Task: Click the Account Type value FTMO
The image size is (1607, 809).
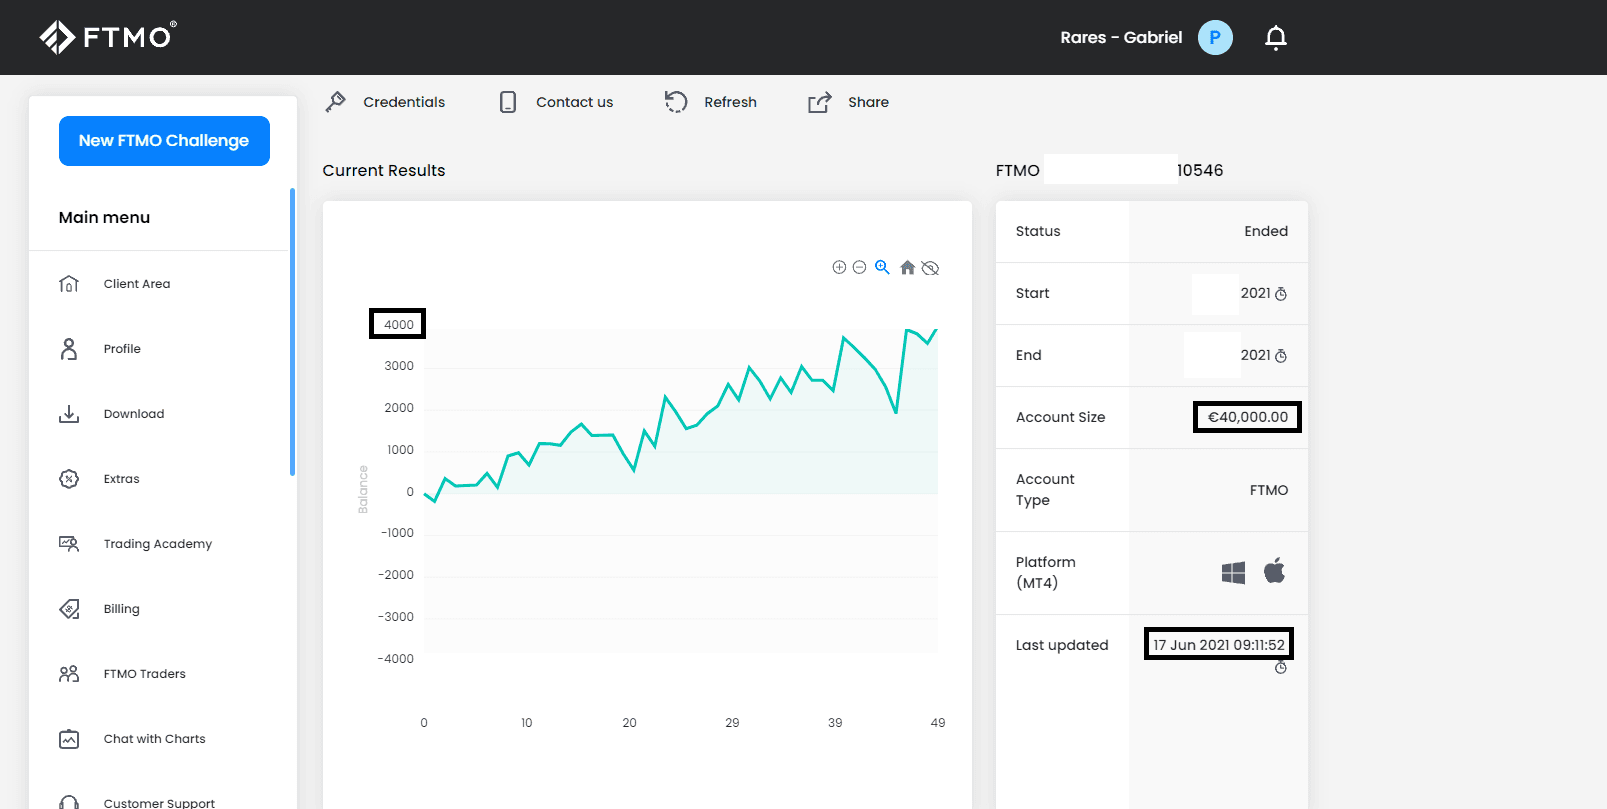Action: [x=1269, y=490]
